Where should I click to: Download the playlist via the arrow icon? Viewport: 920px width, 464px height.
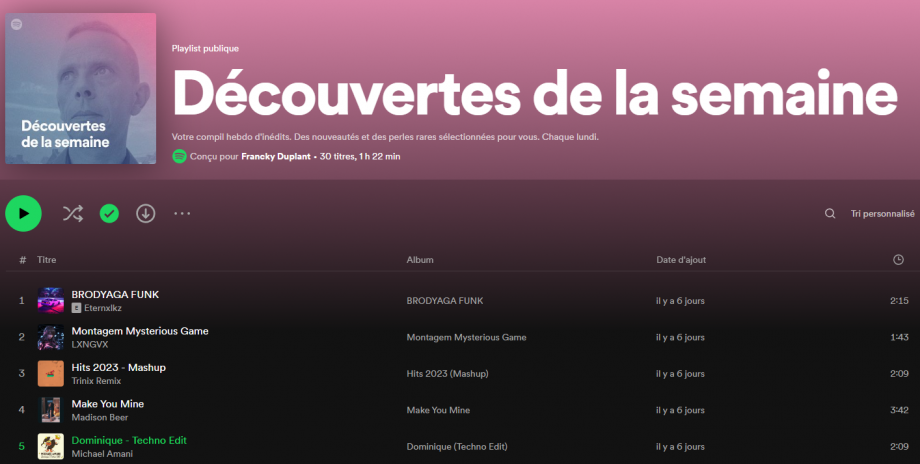click(146, 214)
